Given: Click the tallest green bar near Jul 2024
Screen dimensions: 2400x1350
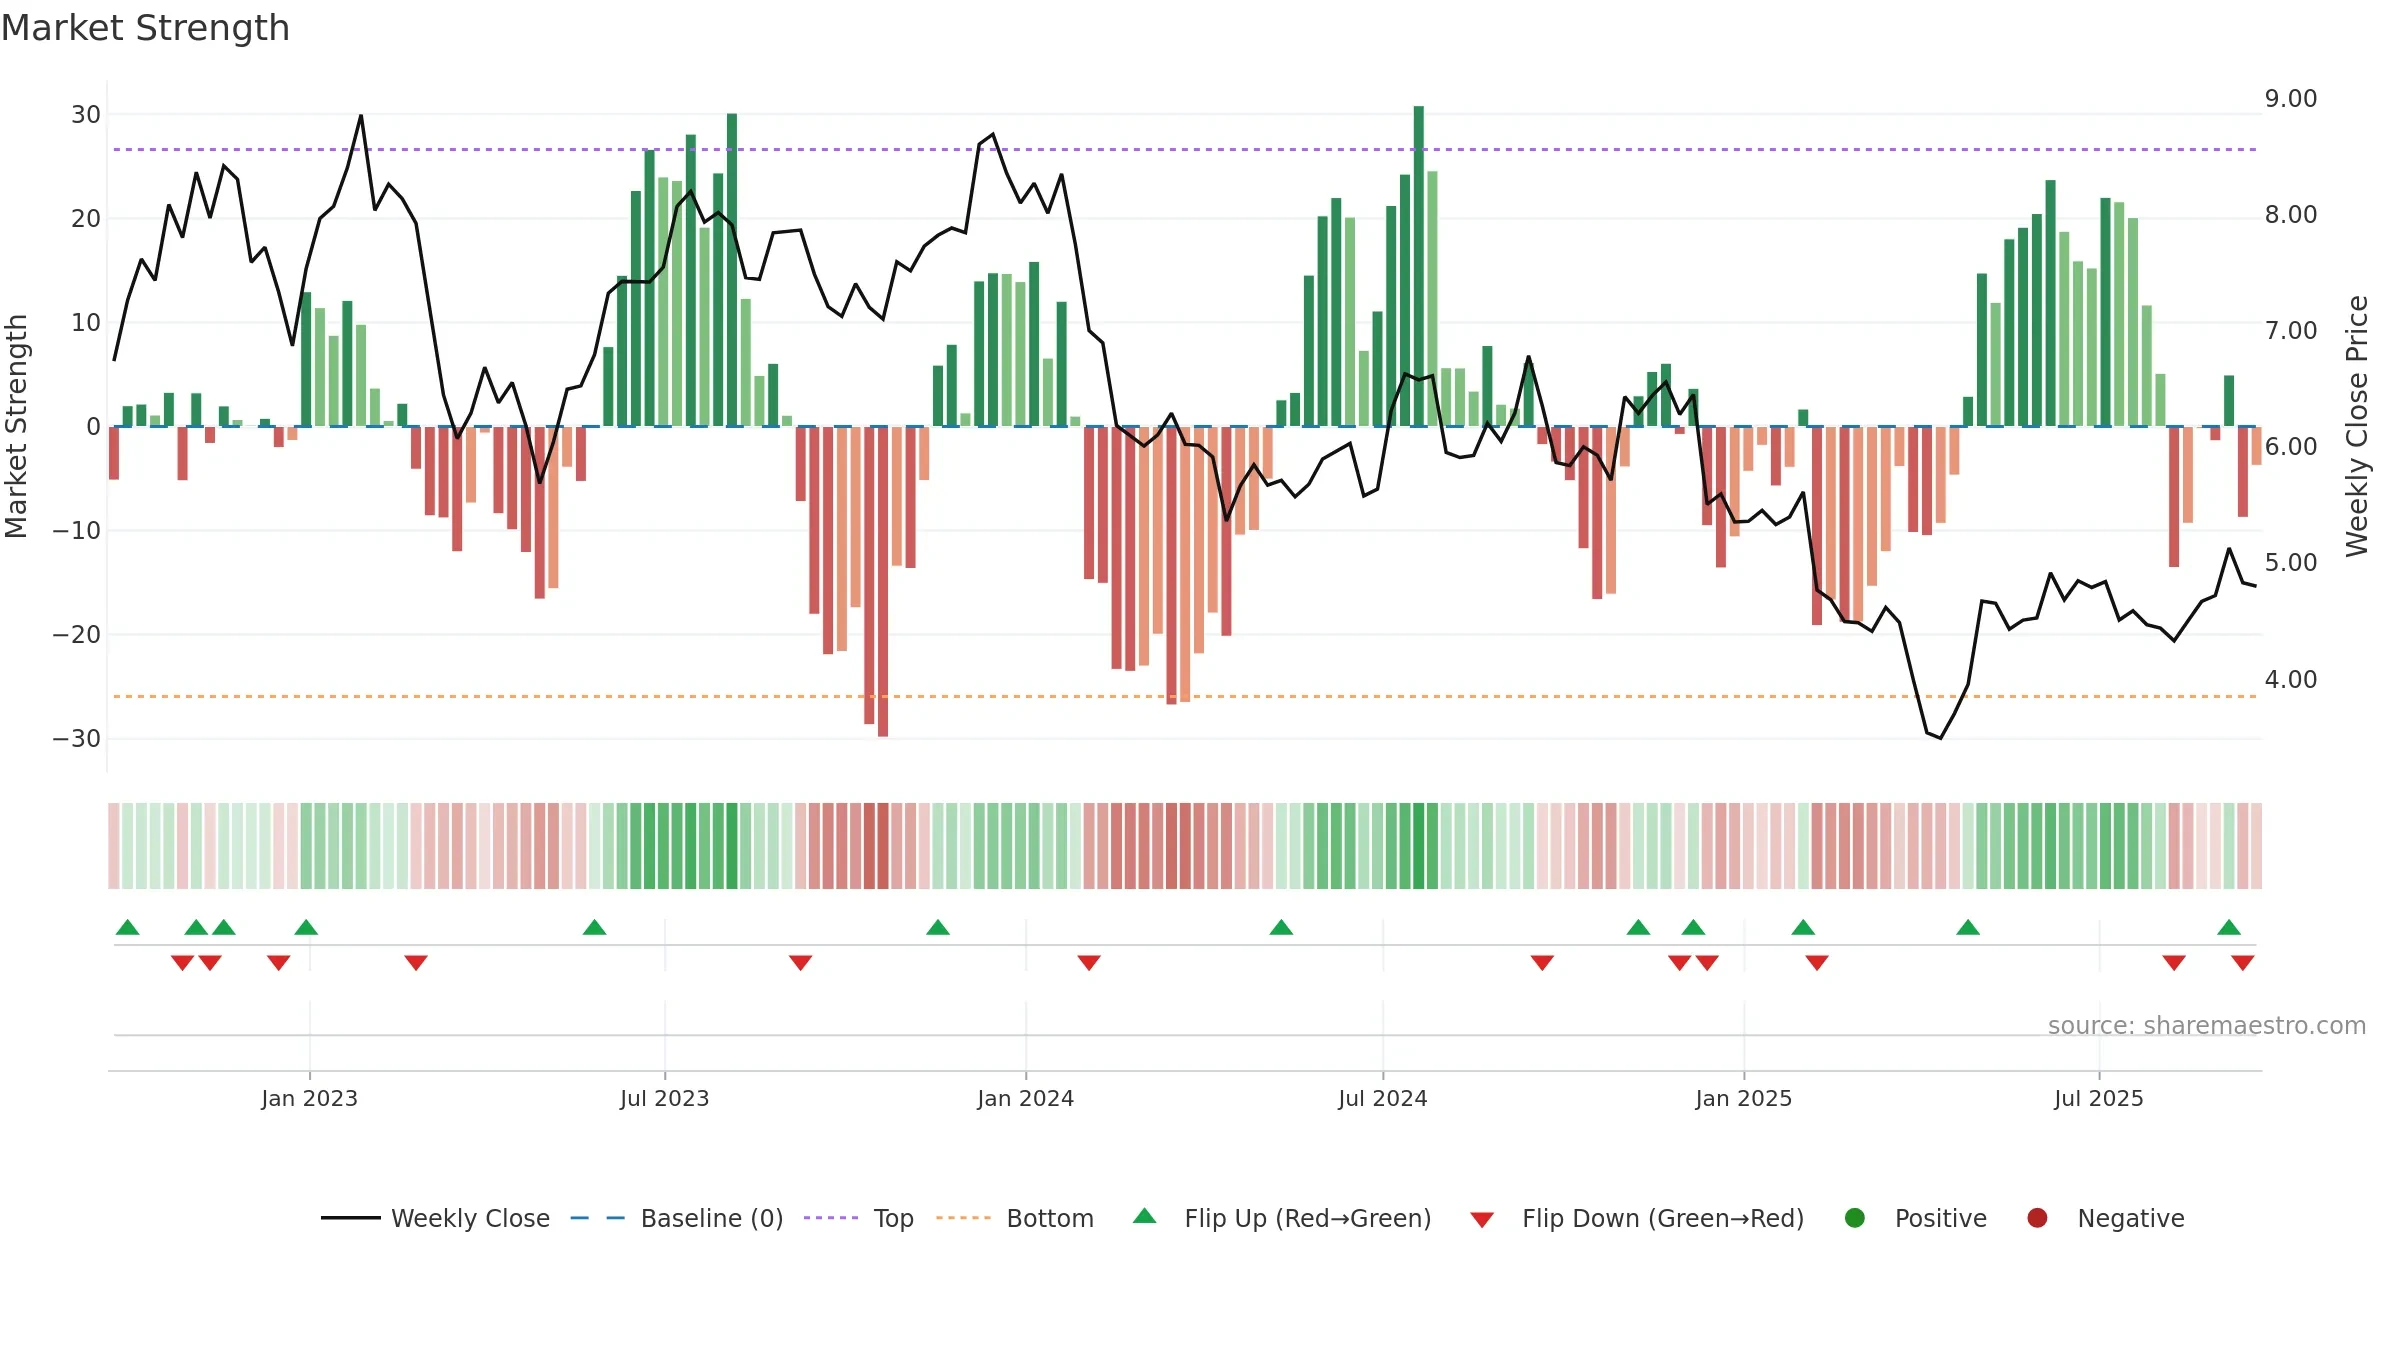Looking at the screenshot, I should click(1418, 266).
